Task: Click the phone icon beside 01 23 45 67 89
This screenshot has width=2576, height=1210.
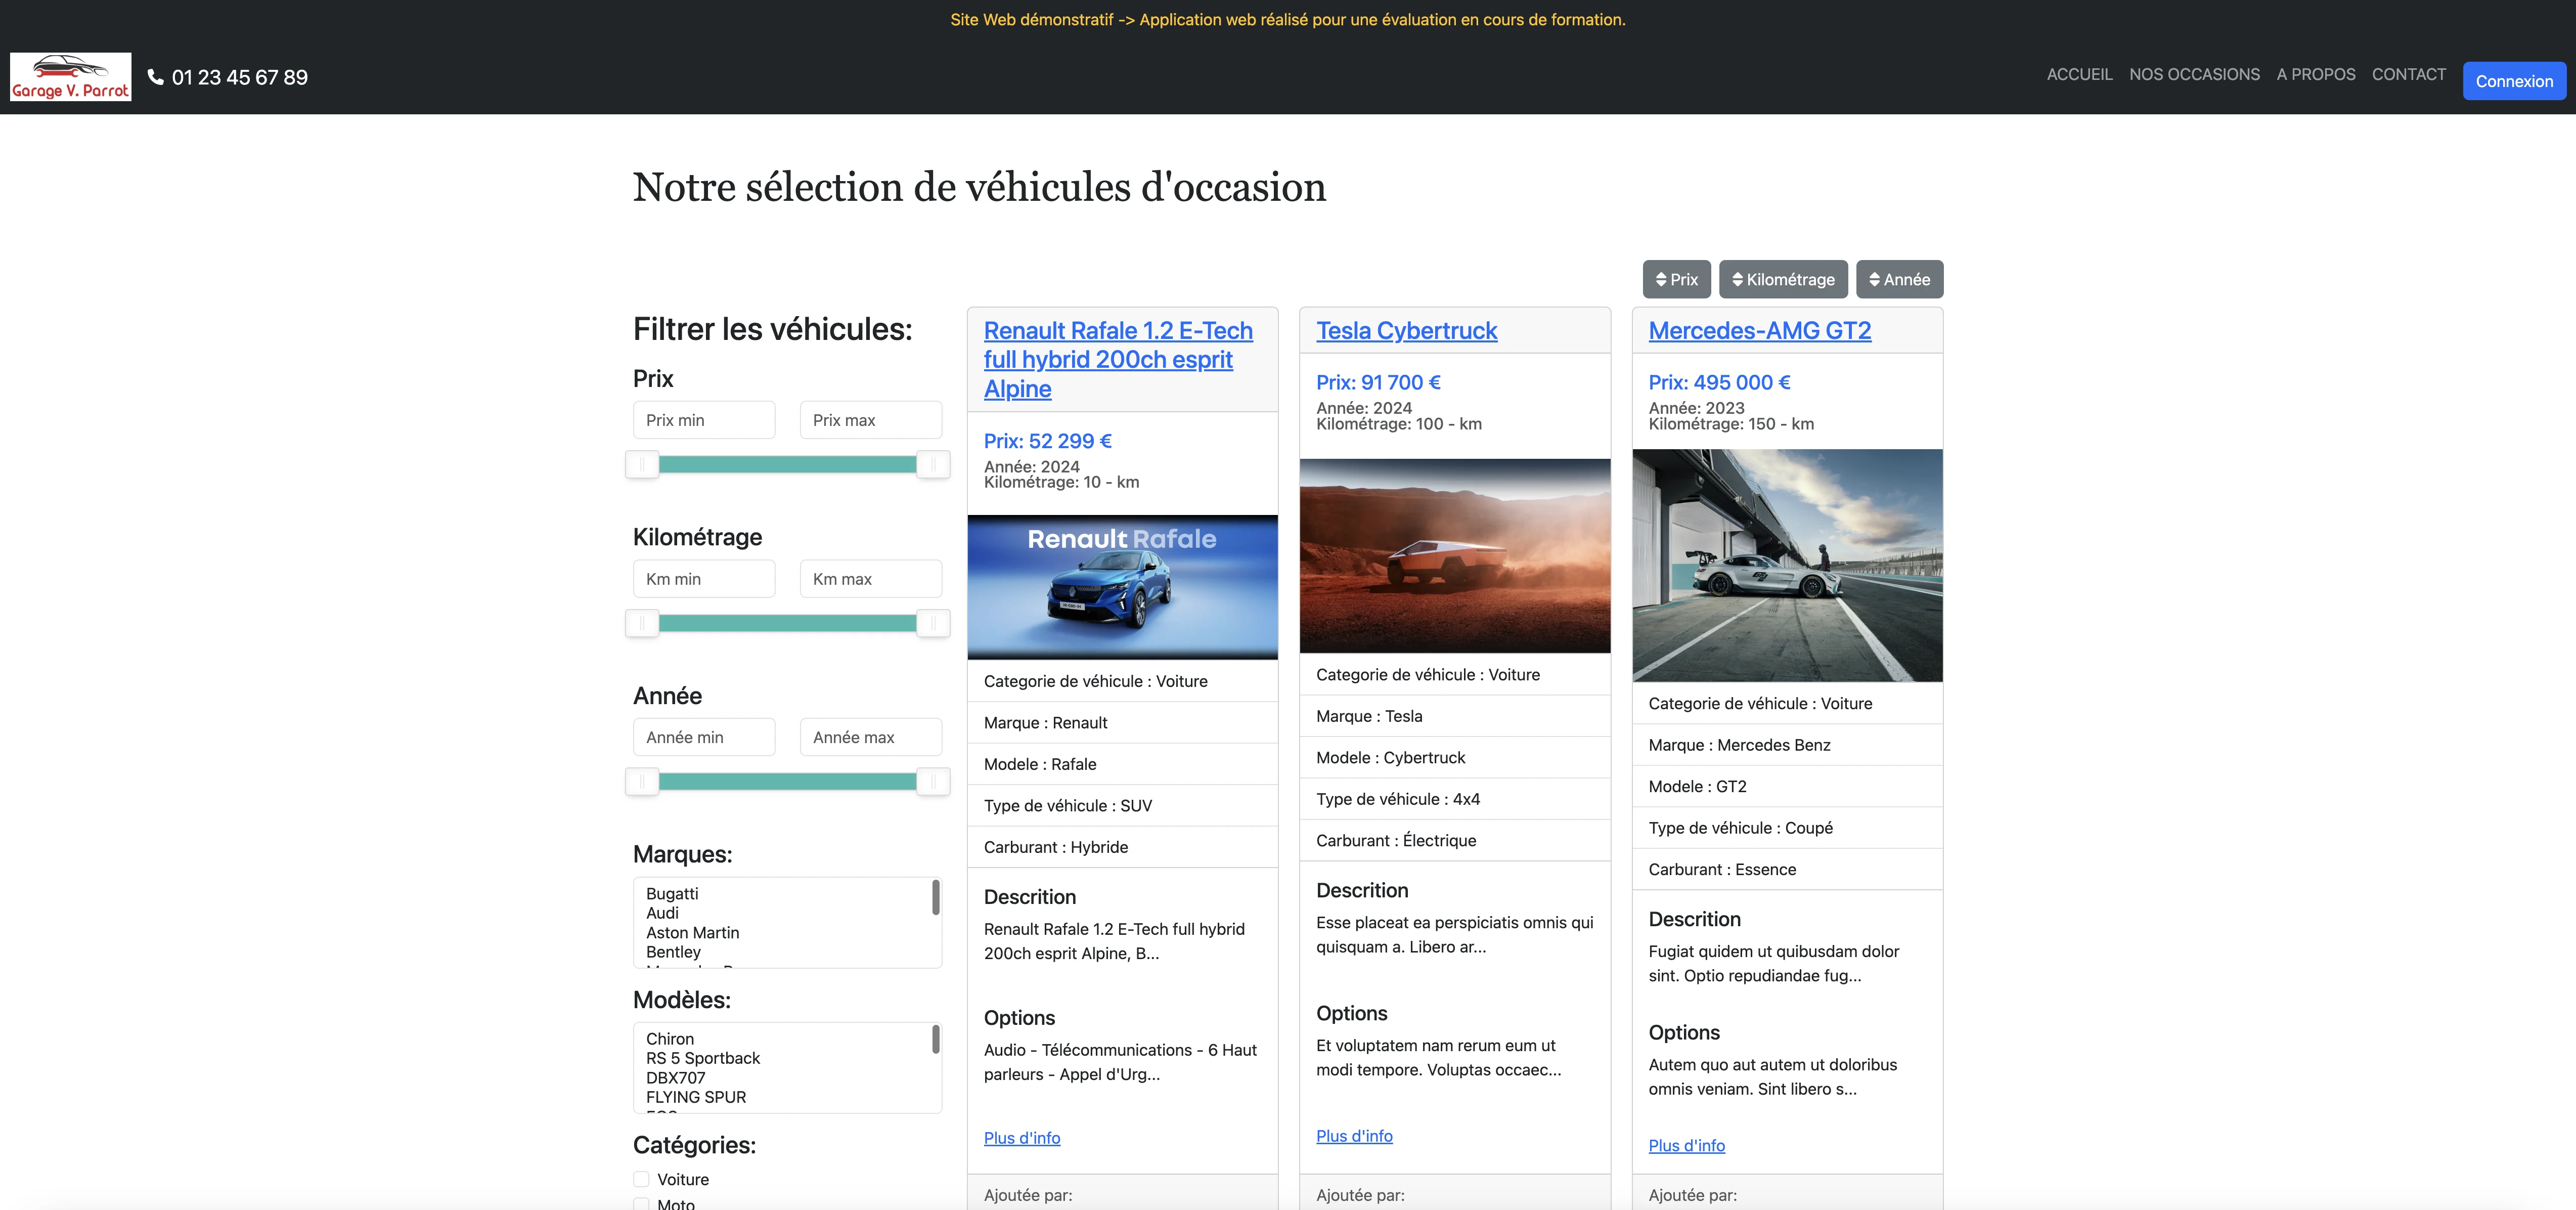Action: click(x=155, y=77)
